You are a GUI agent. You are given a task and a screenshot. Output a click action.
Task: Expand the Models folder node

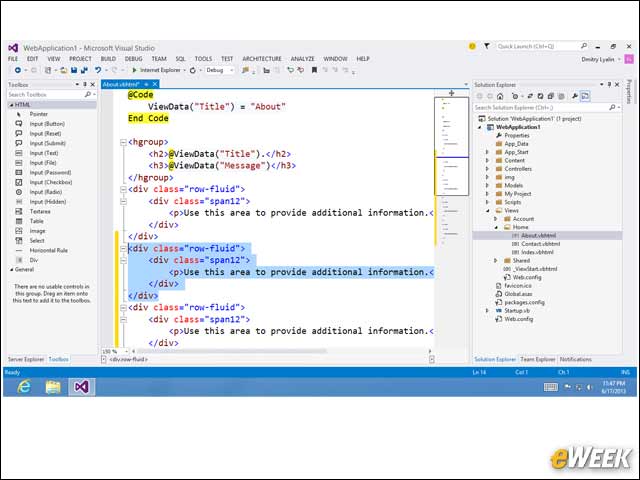coord(487,186)
